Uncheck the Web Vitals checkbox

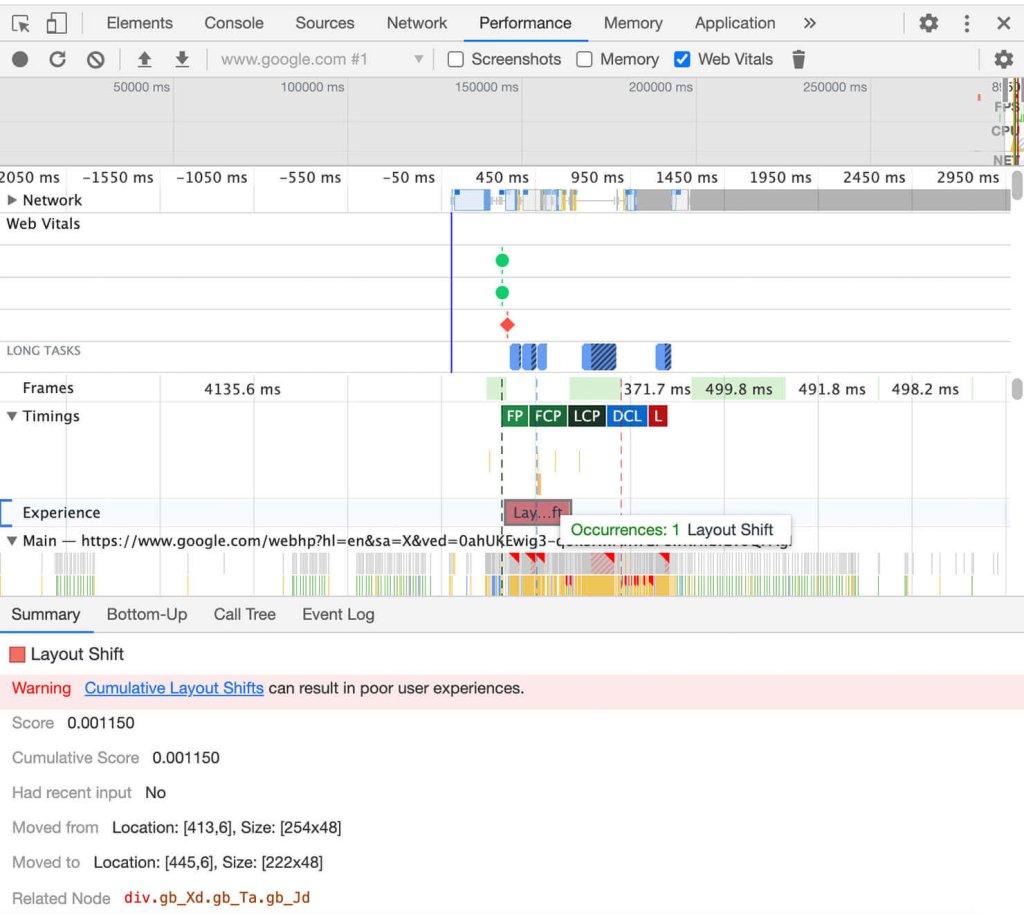[682, 59]
